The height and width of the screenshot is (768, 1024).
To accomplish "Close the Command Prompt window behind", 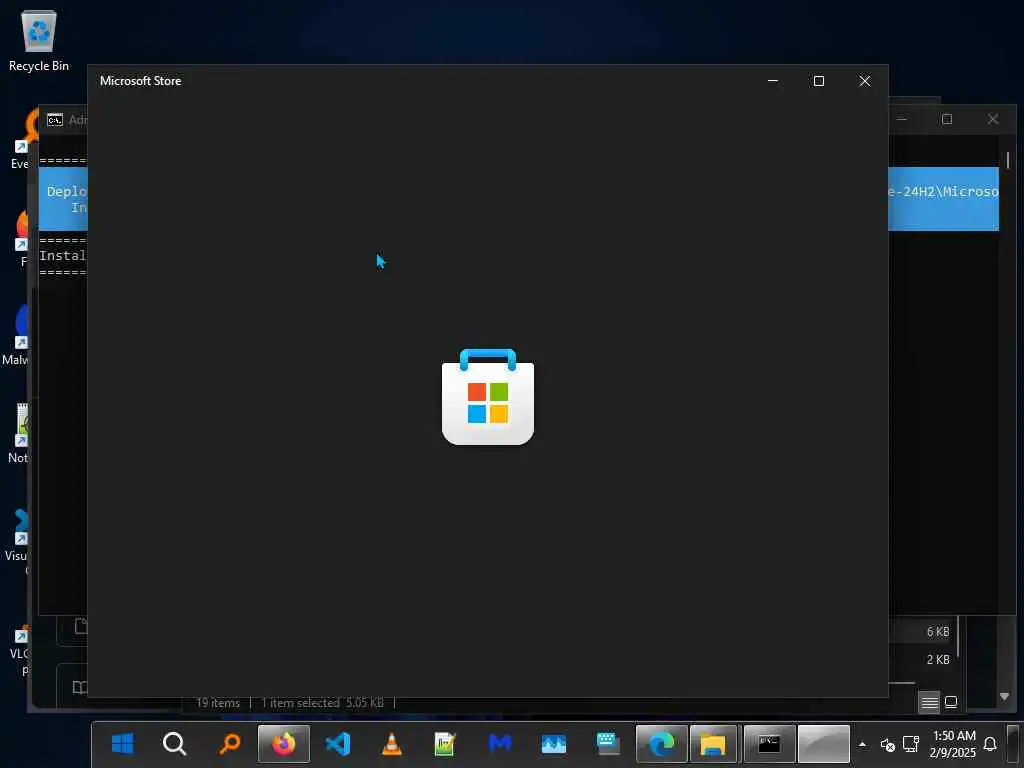I will coord(993,119).
